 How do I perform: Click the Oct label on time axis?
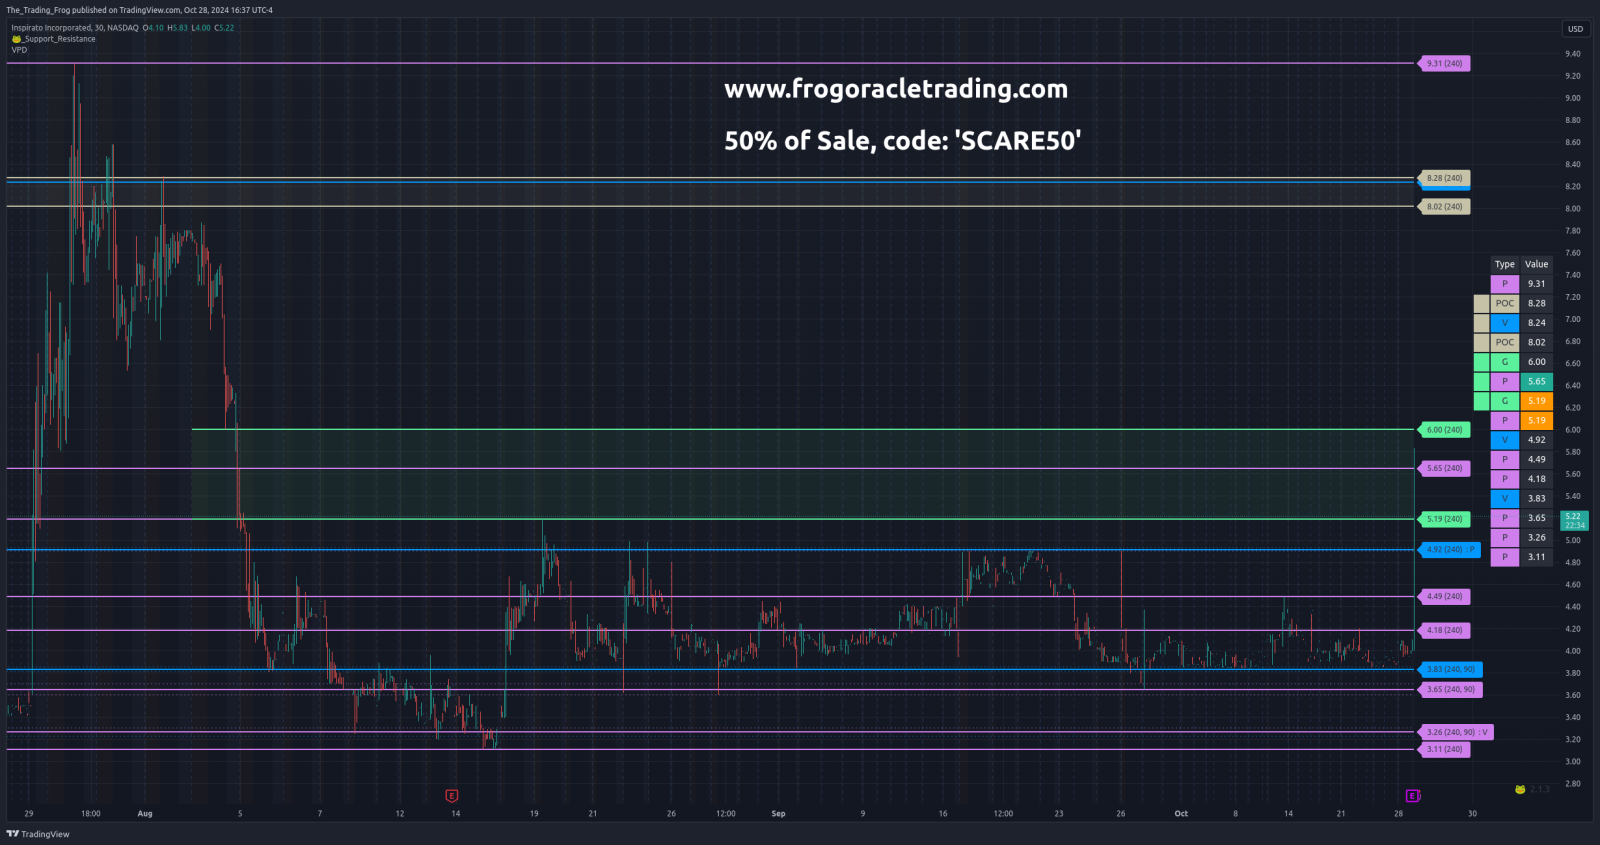point(1181,814)
